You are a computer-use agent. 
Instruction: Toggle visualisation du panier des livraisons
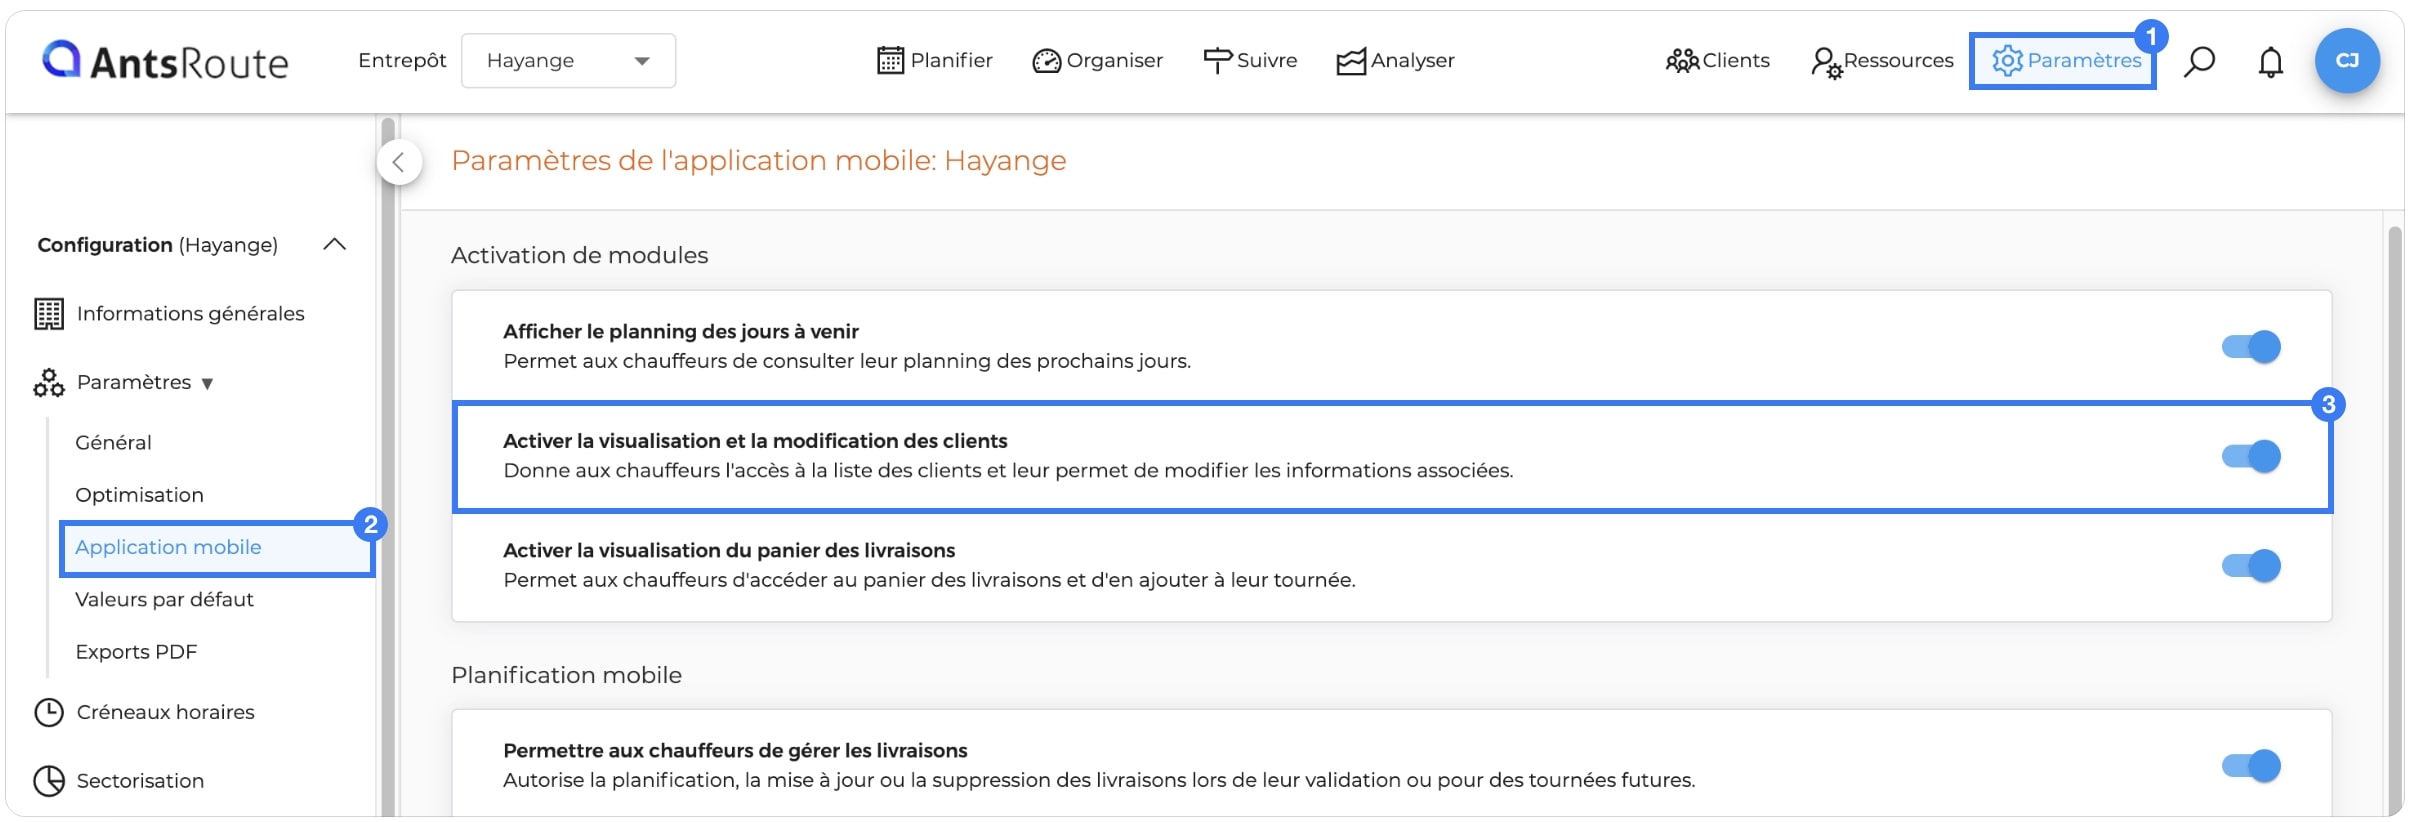(2251, 566)
